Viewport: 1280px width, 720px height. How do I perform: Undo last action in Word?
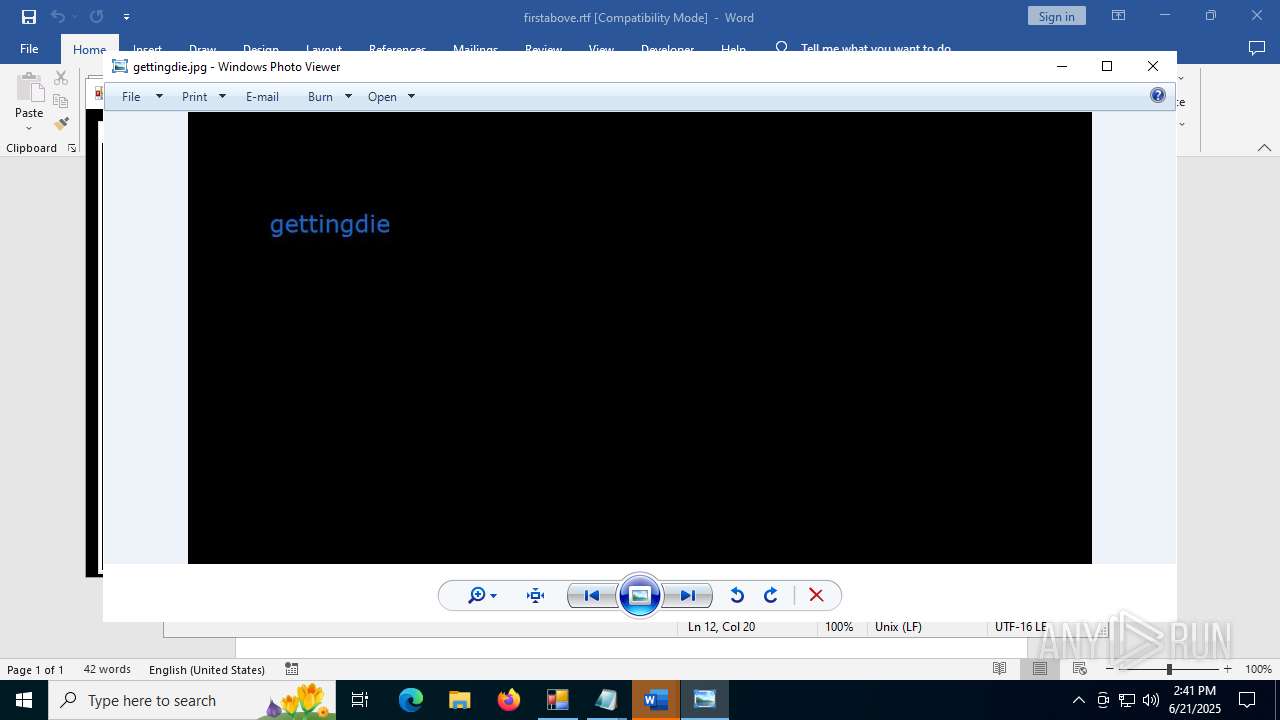tap(58, 17)
